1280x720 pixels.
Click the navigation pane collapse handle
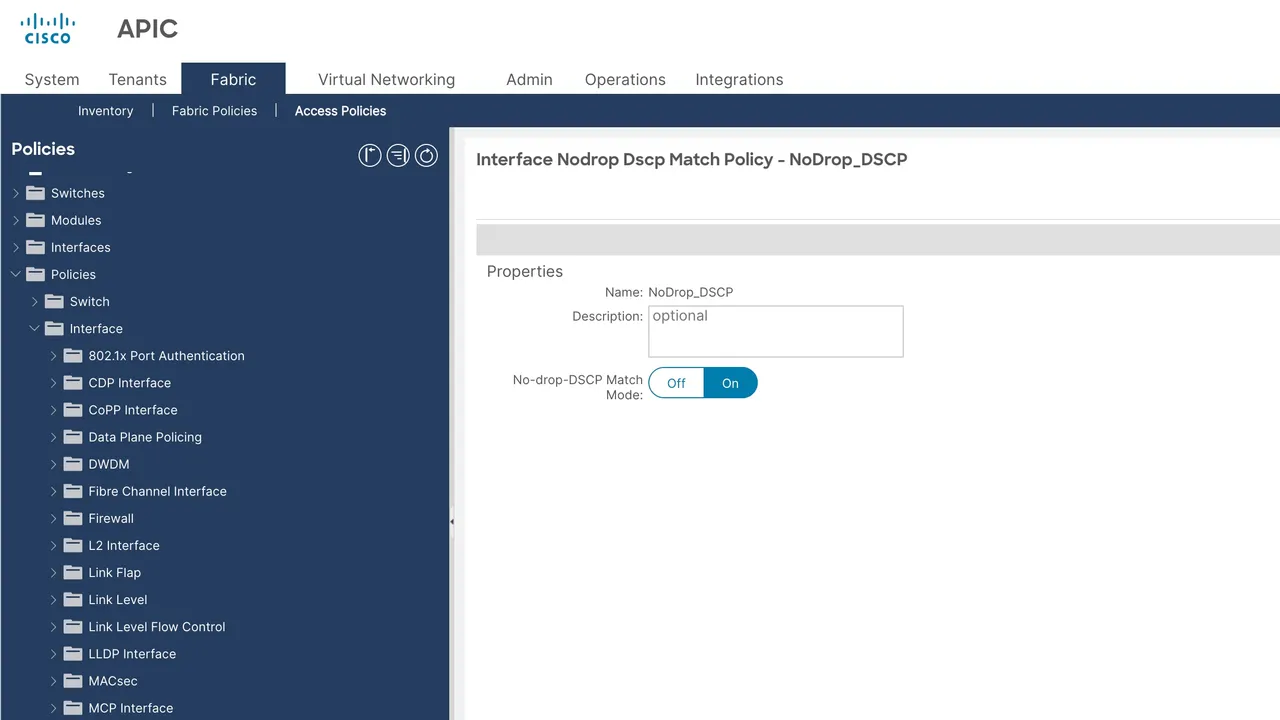click(x=452, y=521)
